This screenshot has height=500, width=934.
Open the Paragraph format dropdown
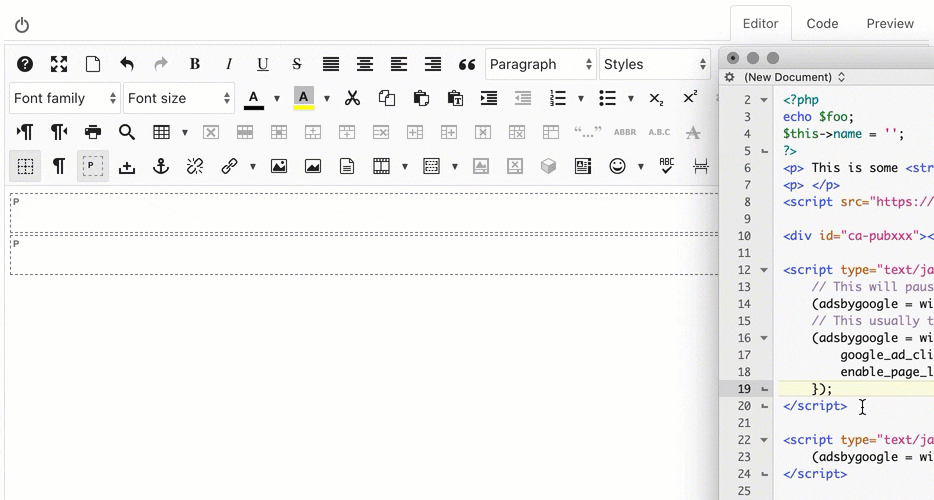(x=541, y=64)
